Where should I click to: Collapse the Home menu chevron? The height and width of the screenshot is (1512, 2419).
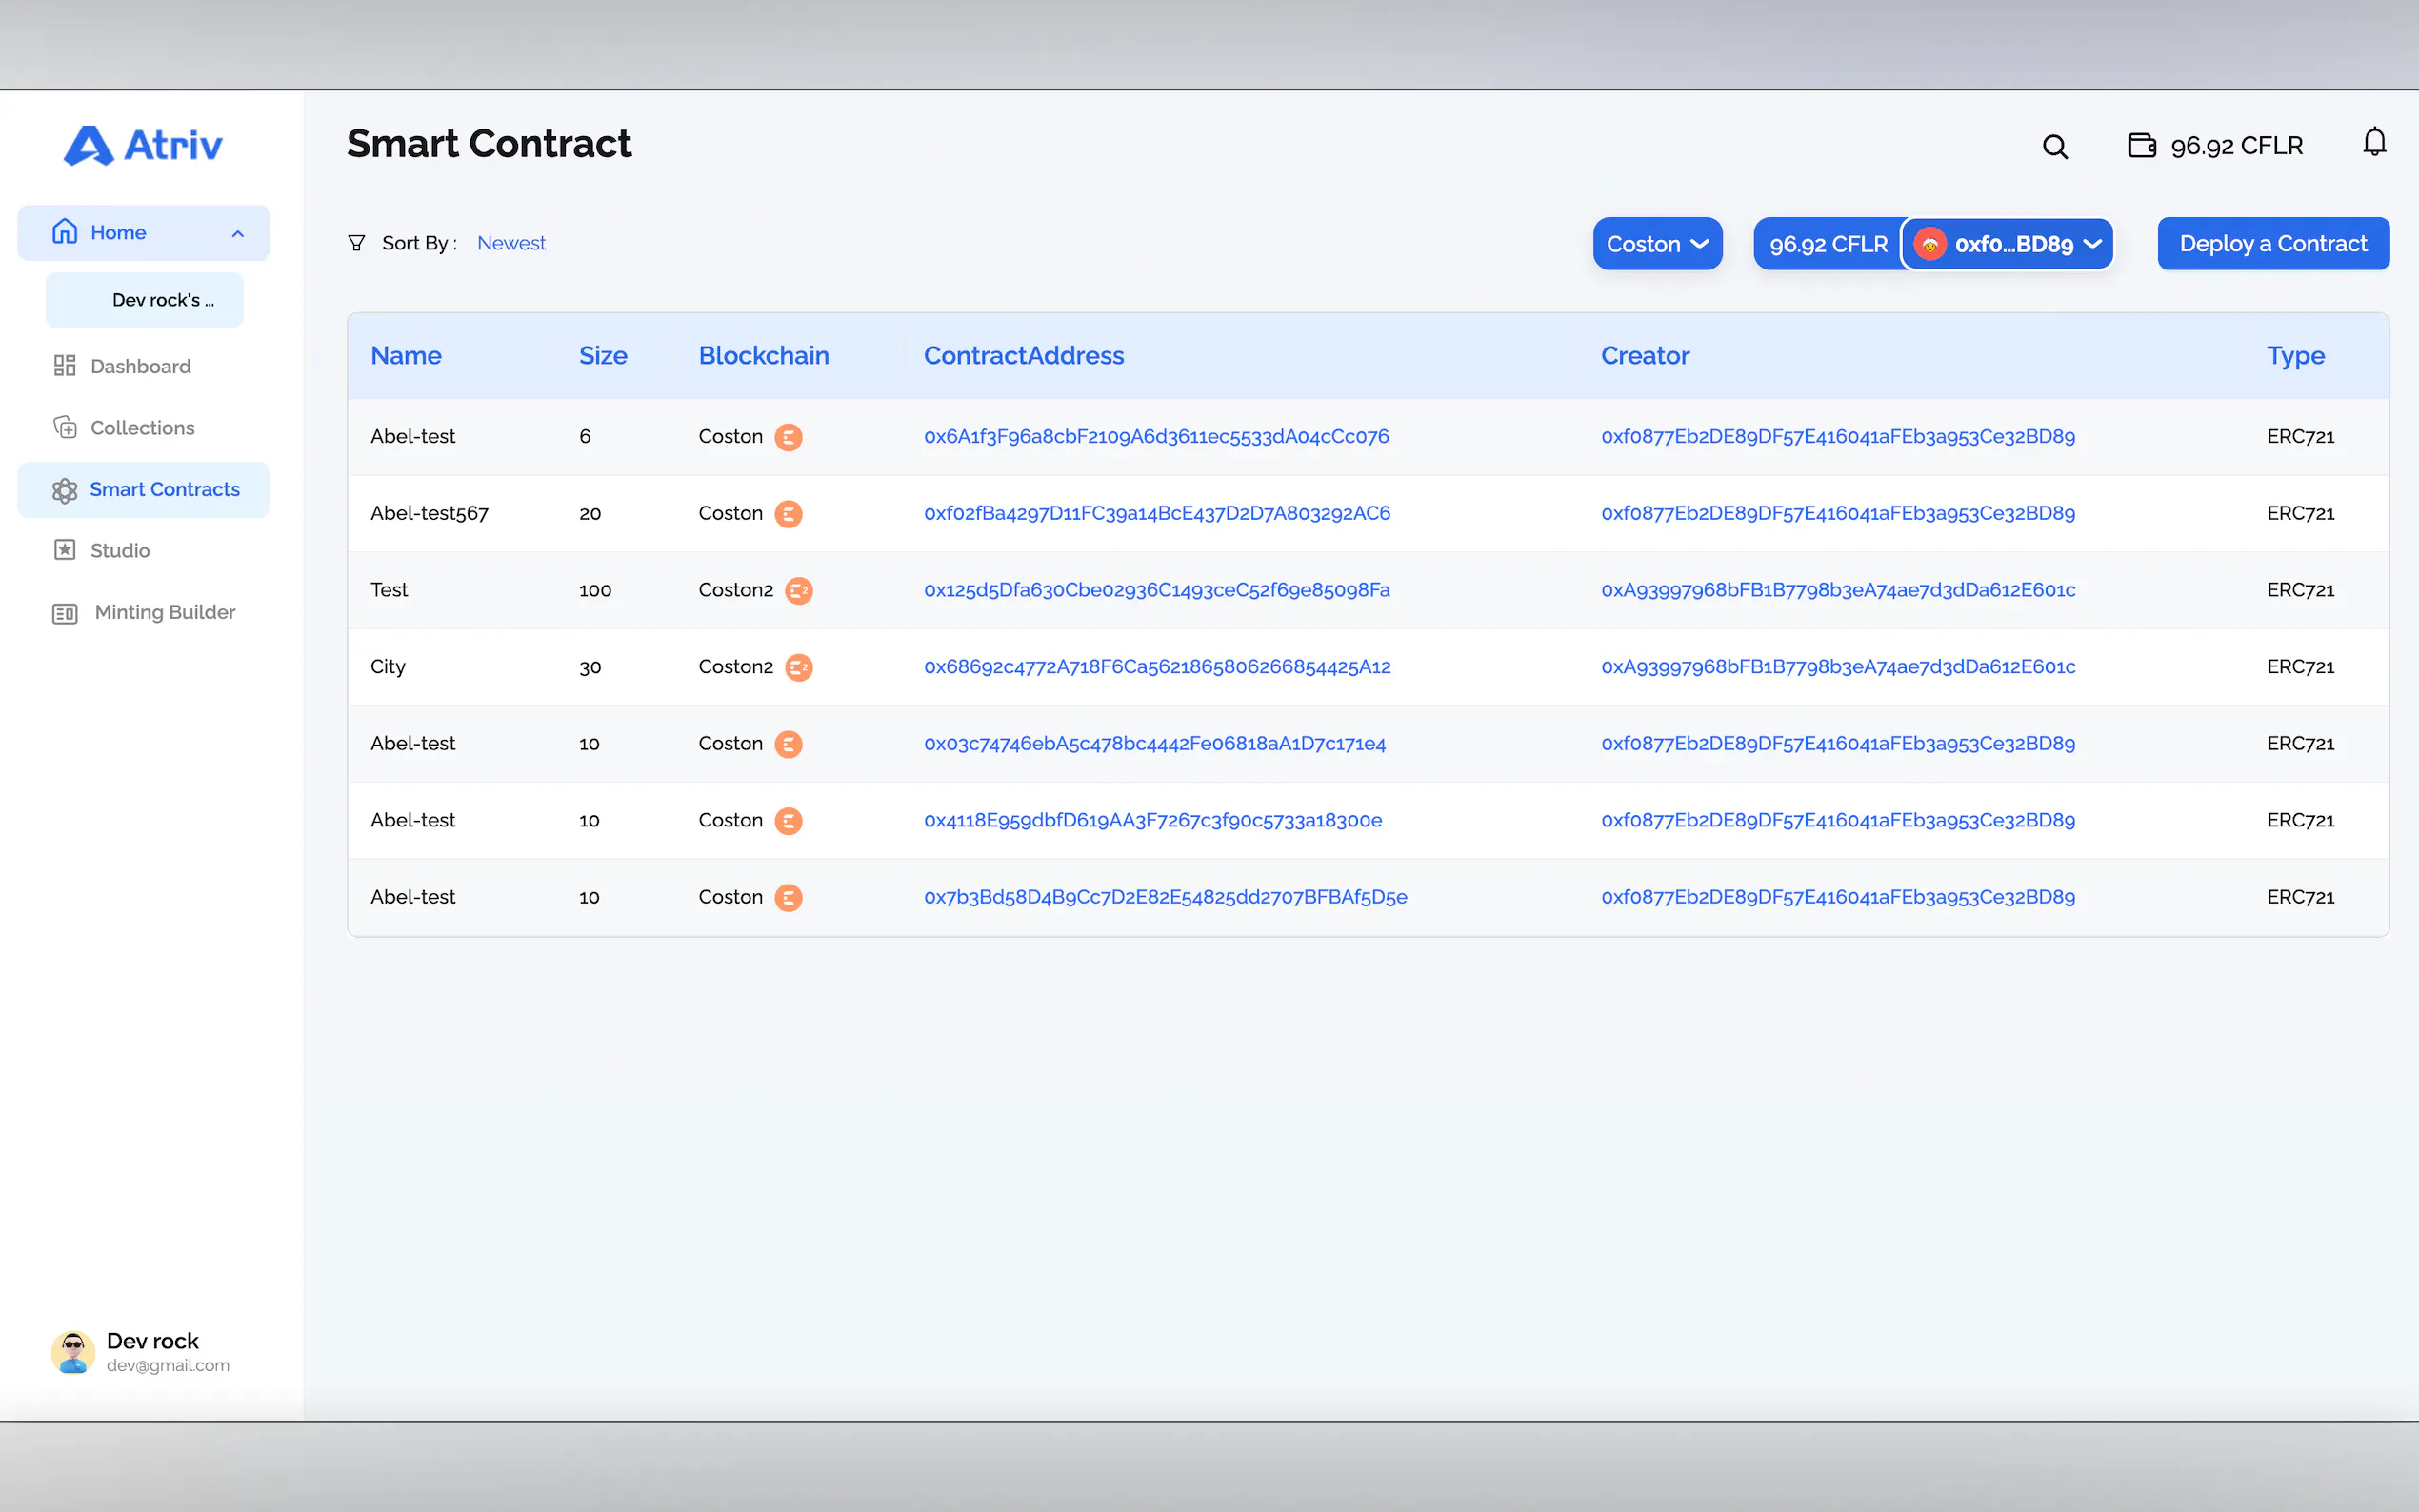click(x=238, y=234)
